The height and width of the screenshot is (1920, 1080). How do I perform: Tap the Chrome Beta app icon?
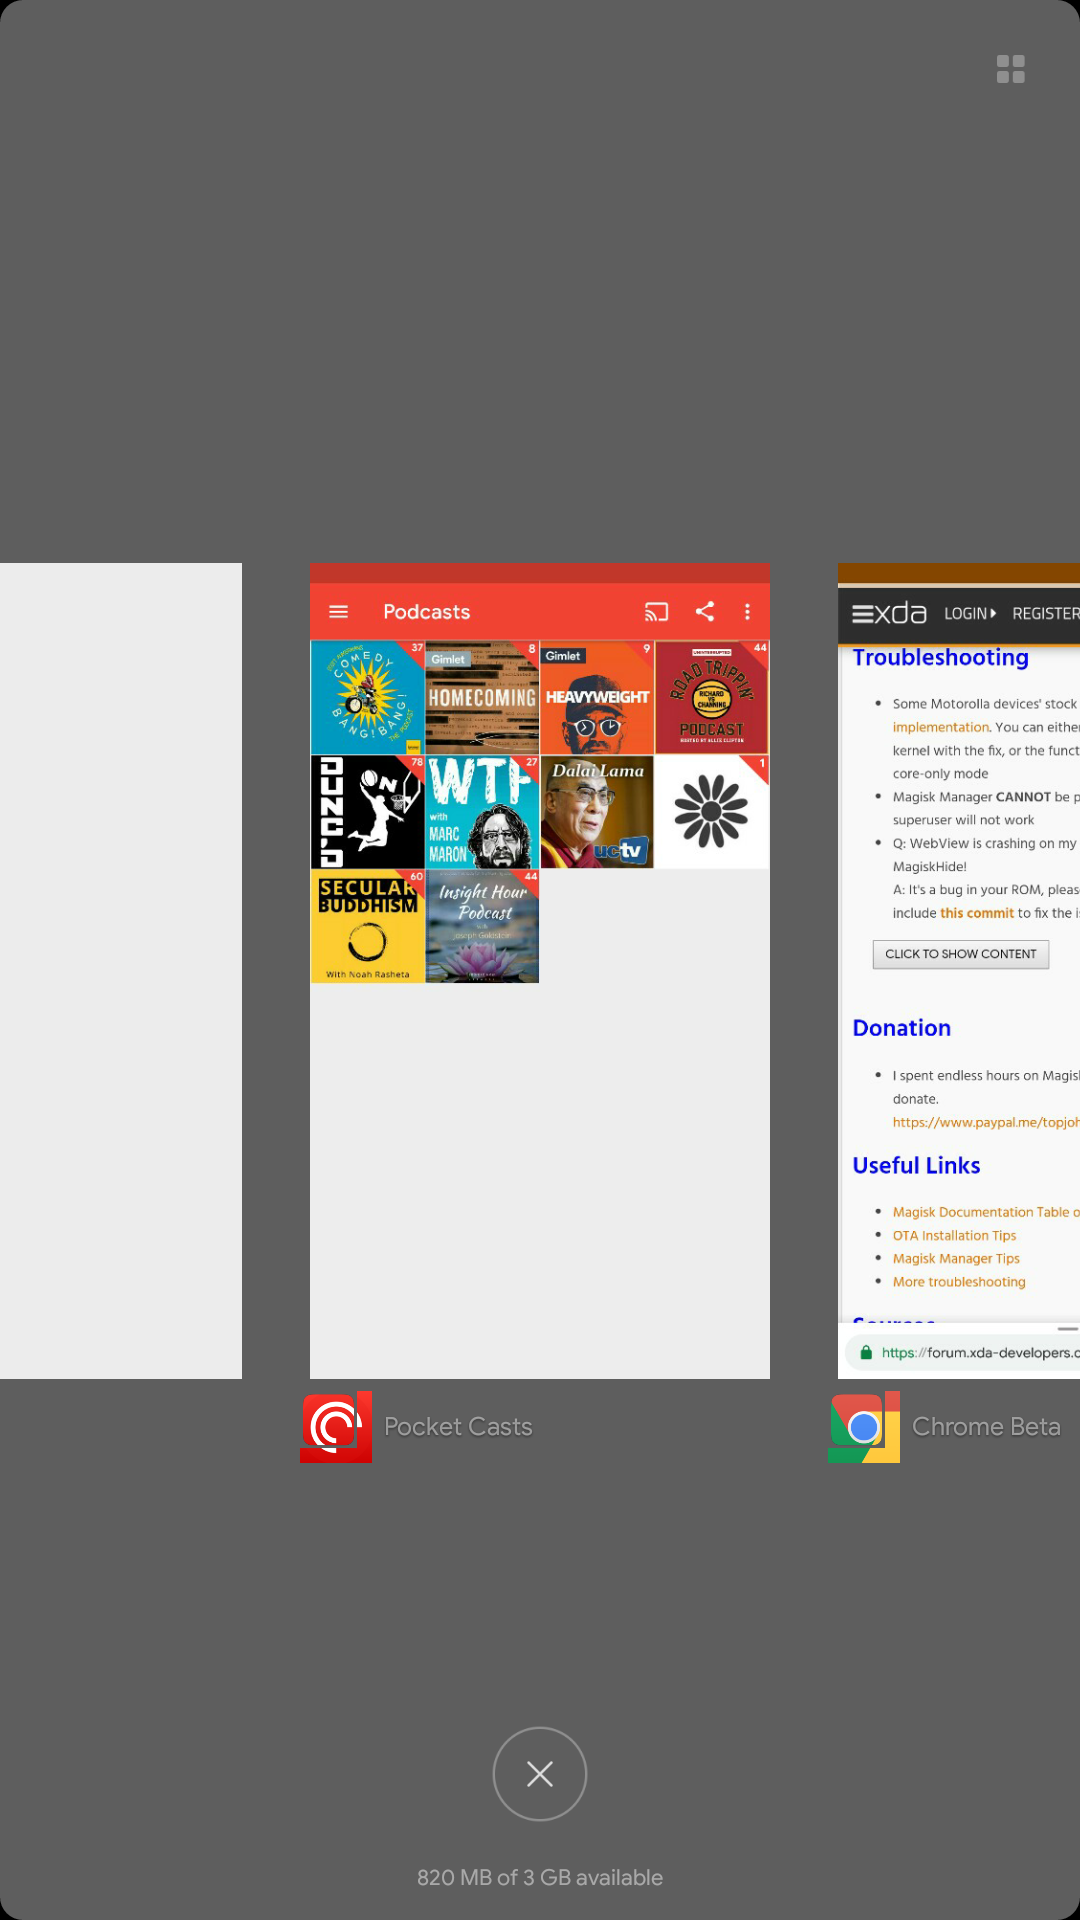pyautogui.click(x=864, y=1427)
